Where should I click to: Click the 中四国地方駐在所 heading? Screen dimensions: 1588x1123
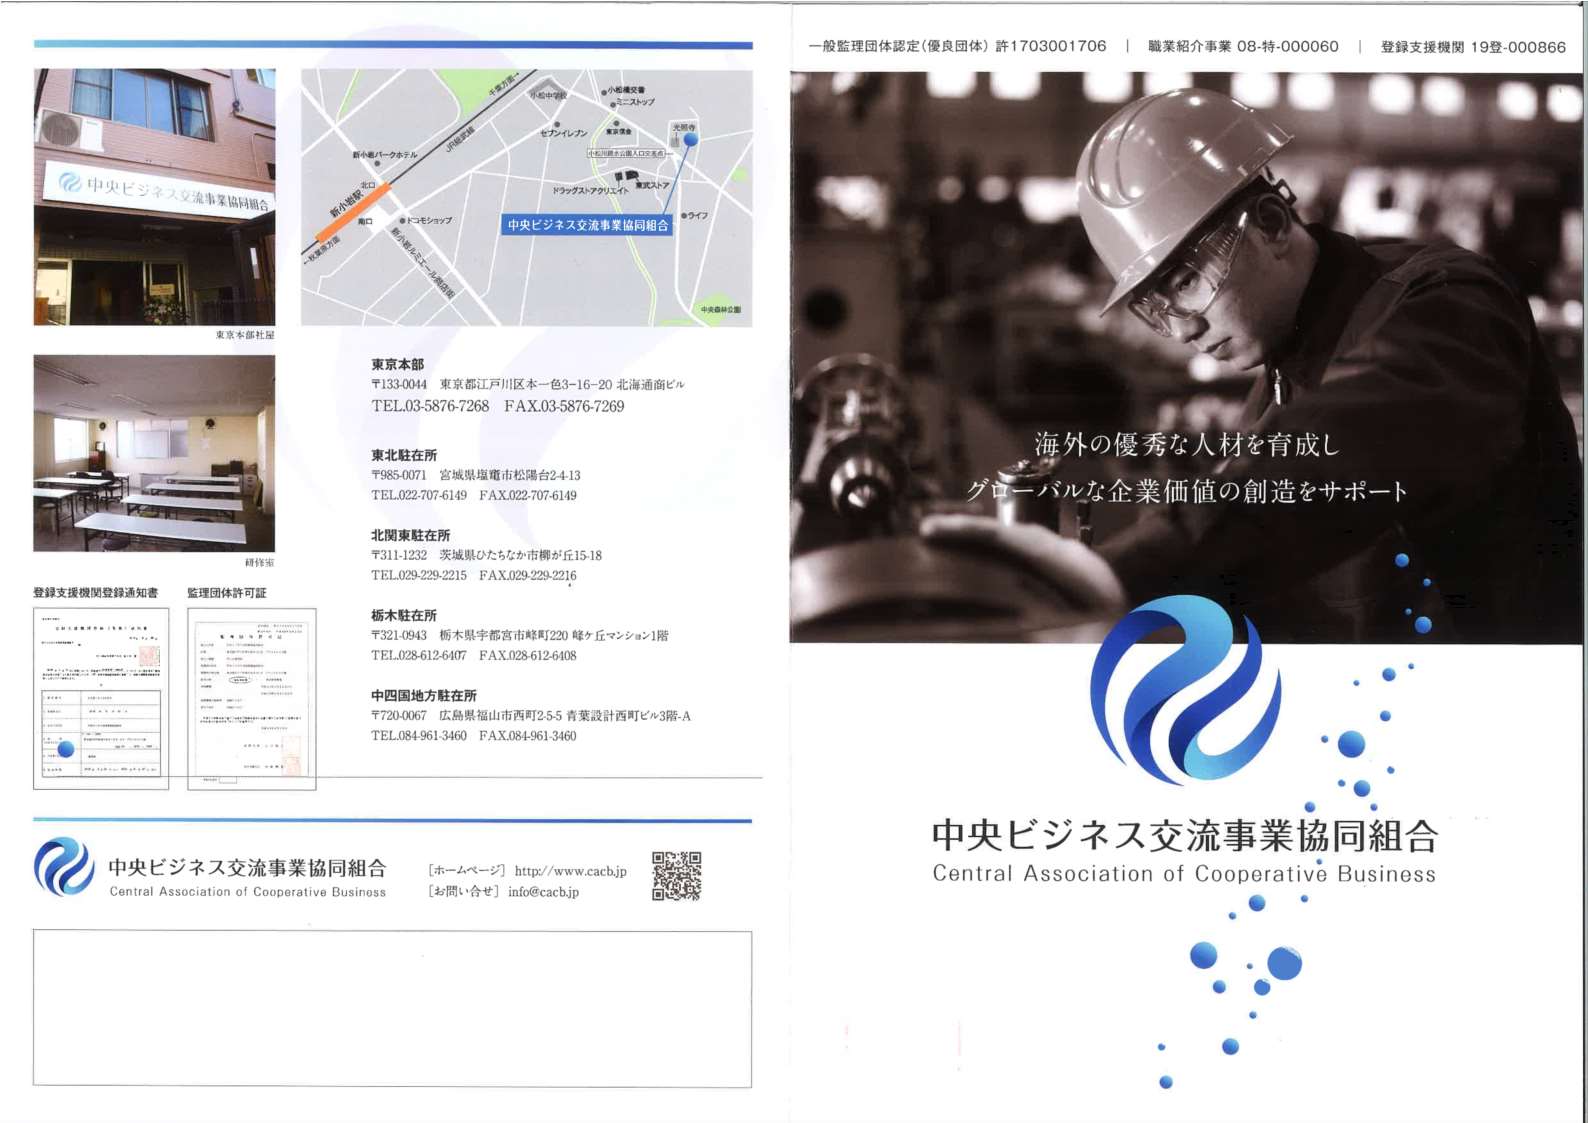point(423,695)
